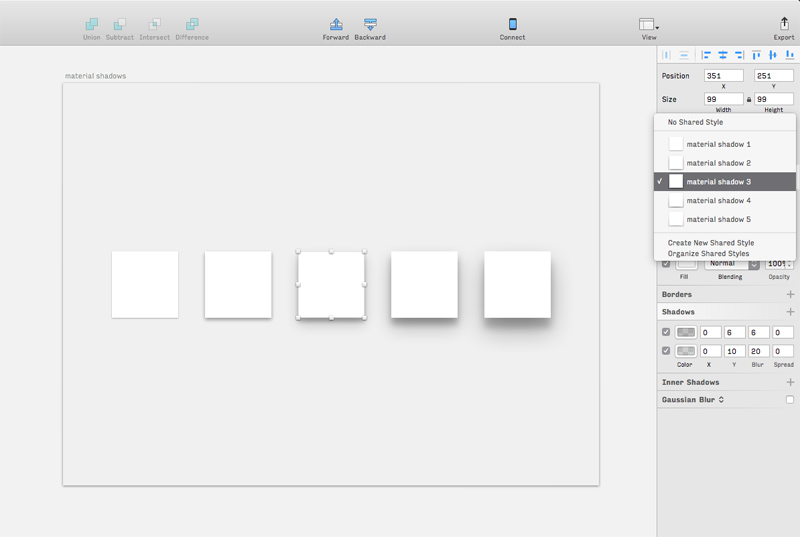Toggle the Fill enabled checkbox
The image size is (800, 537).
click(x=666, y=264)
